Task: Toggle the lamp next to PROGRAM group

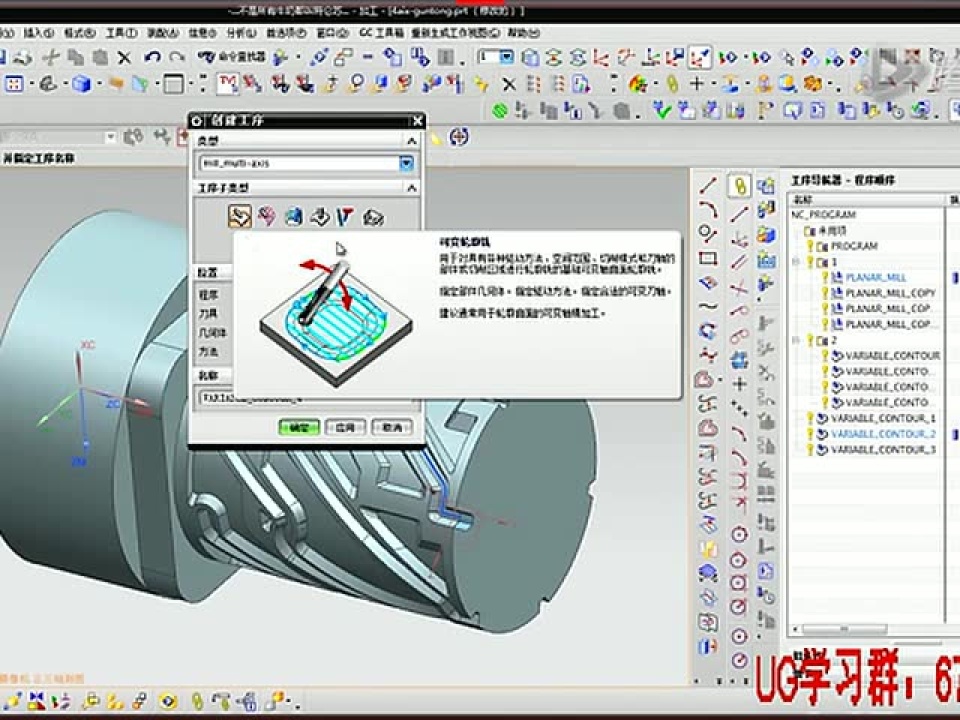Action: (810, 245)
